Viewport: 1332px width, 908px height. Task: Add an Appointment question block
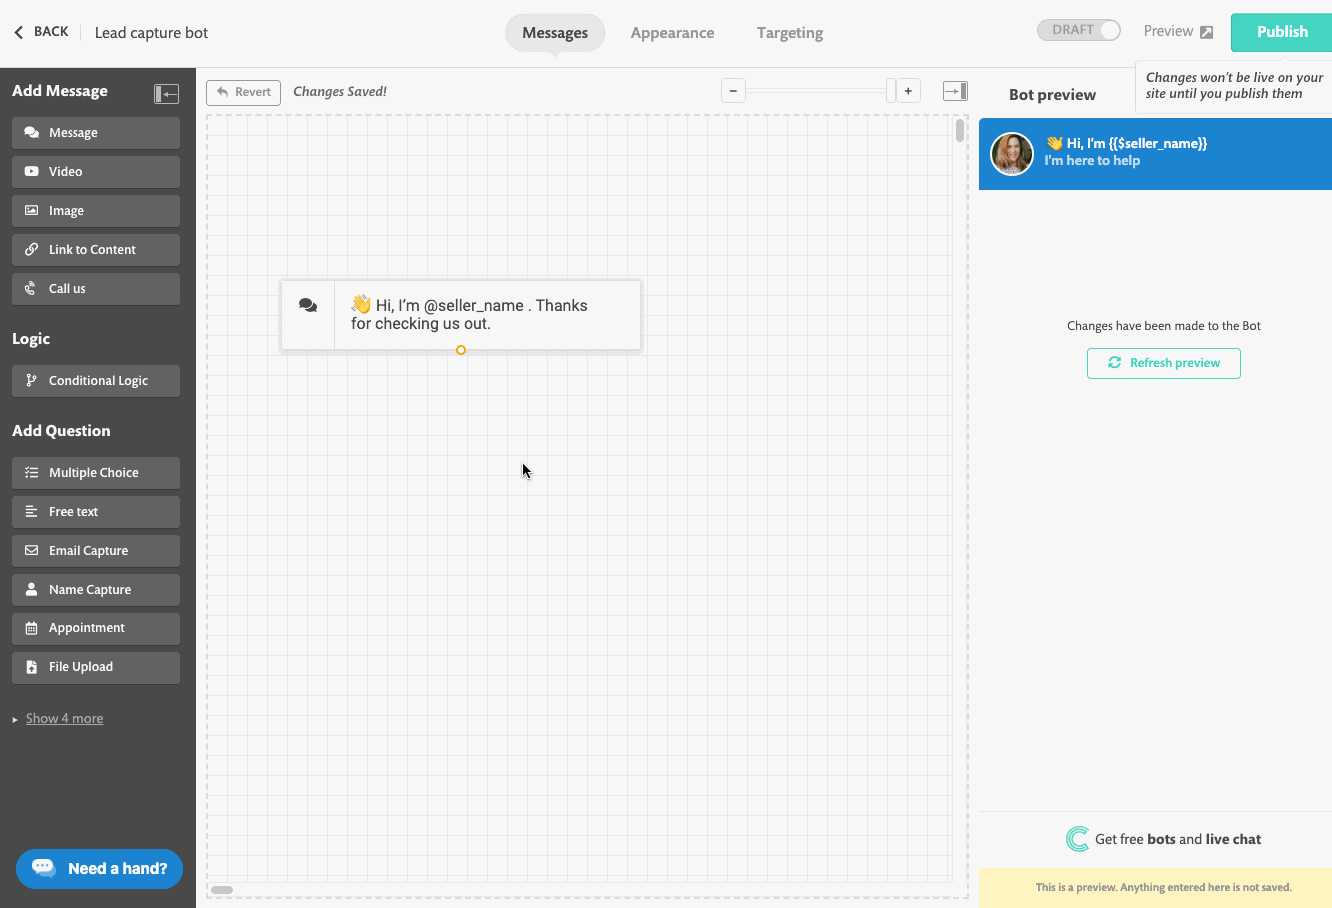click(x=95, y=627)
